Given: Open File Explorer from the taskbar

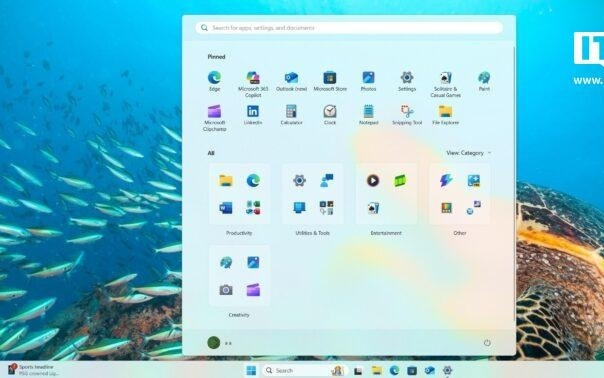Looking at the screenshot, I should click(376, 371).
